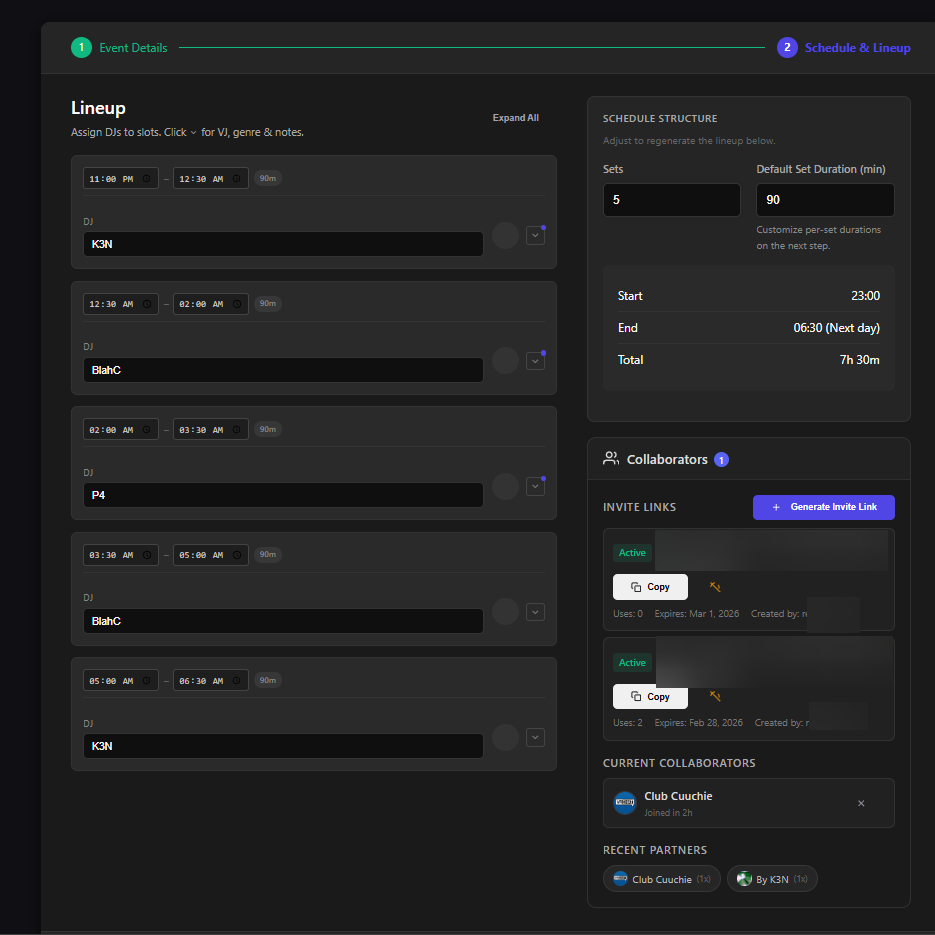This screenshot has height=935, width=935.
Task: Click the avatar circle beside the P4 DJ field
Action: [505, 487]
